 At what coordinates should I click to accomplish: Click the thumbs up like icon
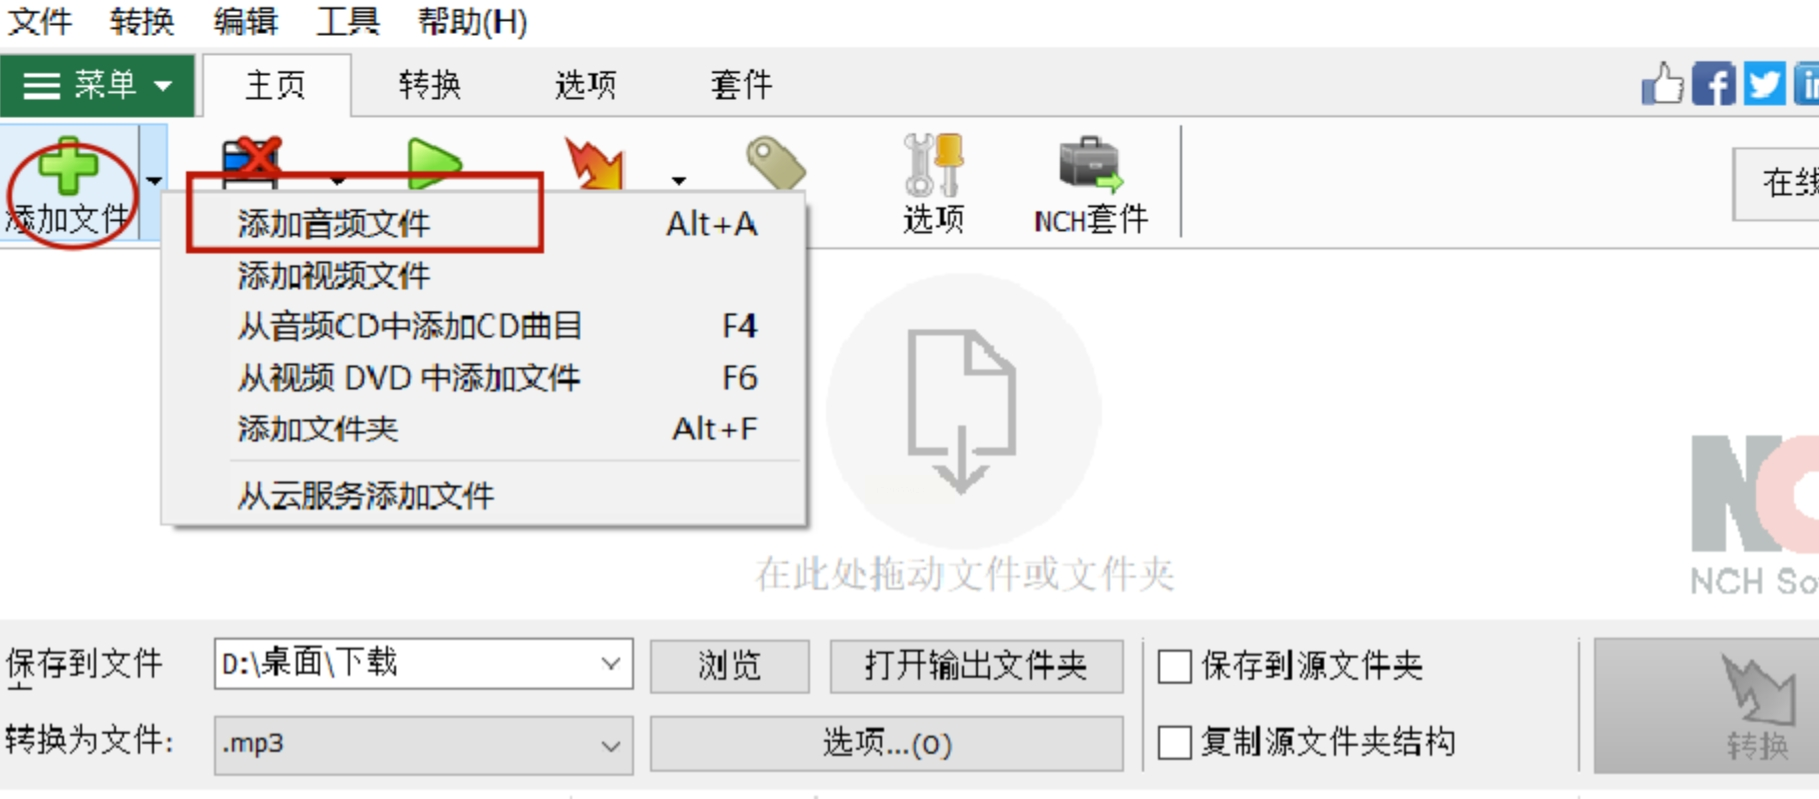click(x=1662, y=84)
